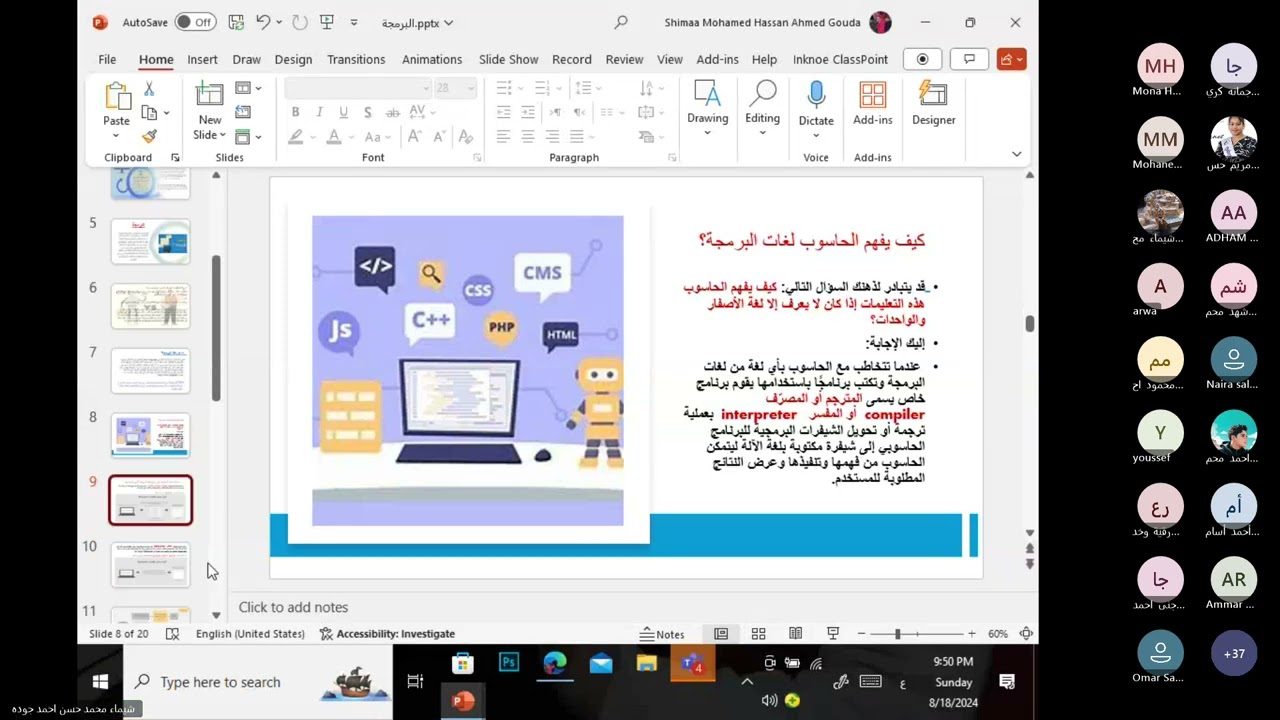Click the red Share button
The height and width of the screenshot is (720, 1280).
click(1011, 59)
